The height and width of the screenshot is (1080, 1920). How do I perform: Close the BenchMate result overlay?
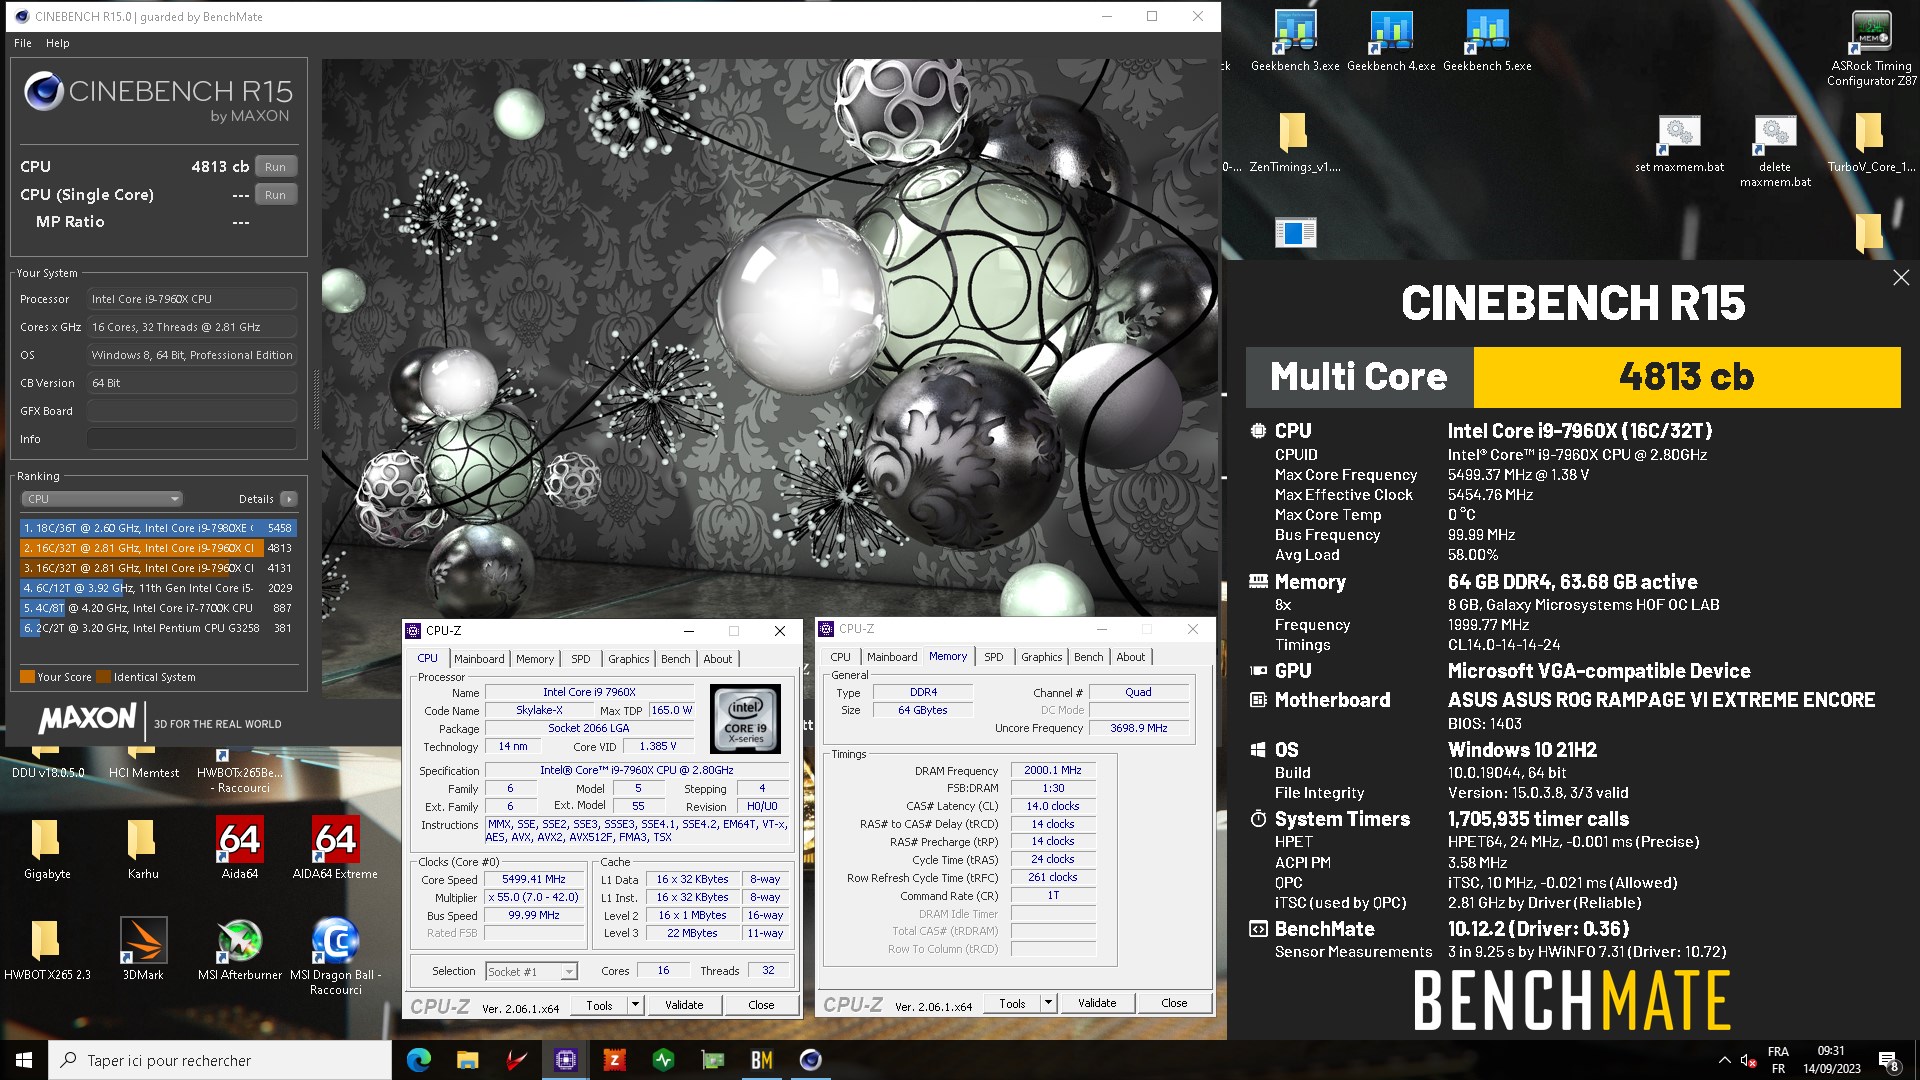click(x=1901, y=278)
